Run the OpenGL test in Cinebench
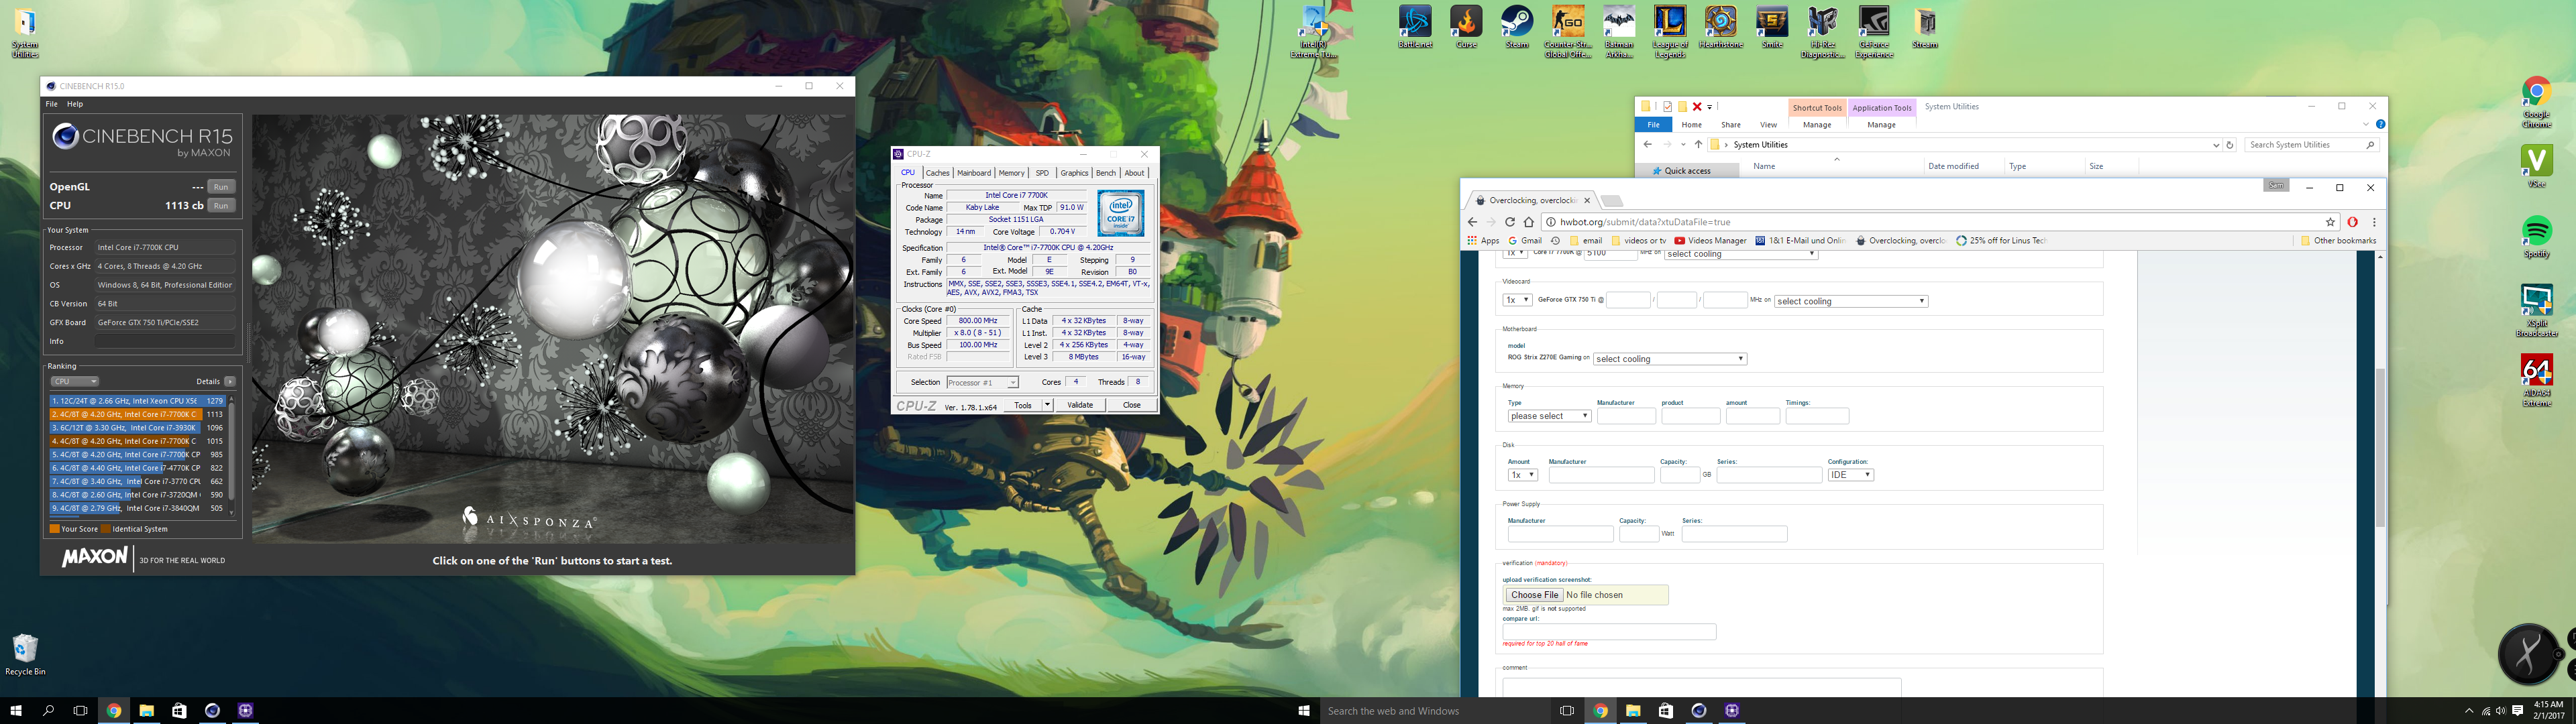 pos(221,187)
